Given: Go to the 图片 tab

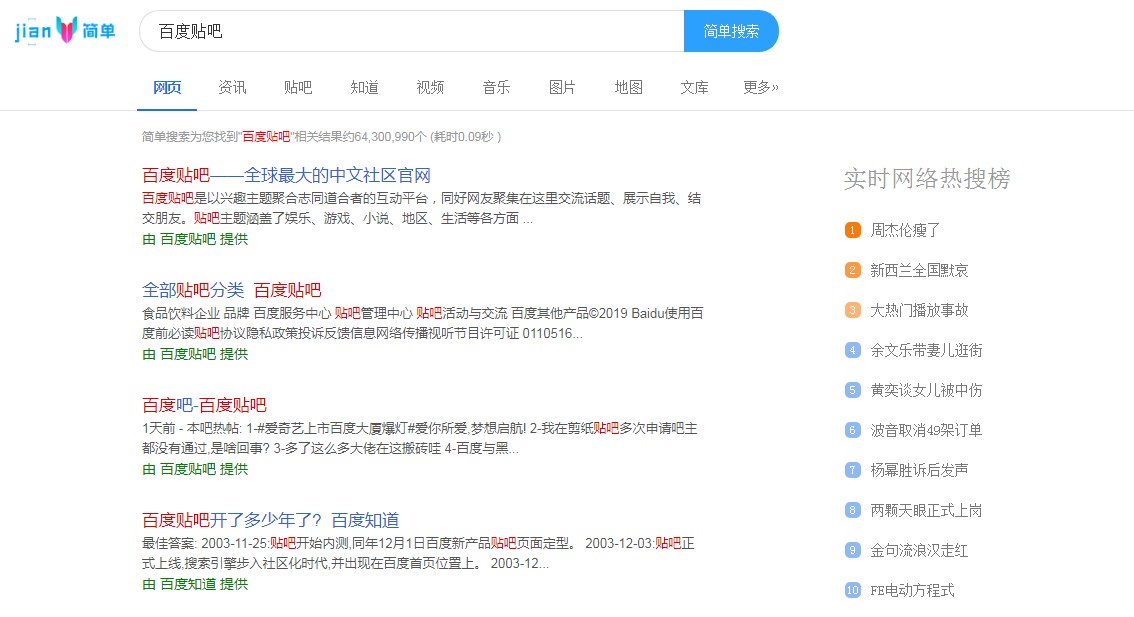Looking at the screenshot, I should click(x=562, y=88).
